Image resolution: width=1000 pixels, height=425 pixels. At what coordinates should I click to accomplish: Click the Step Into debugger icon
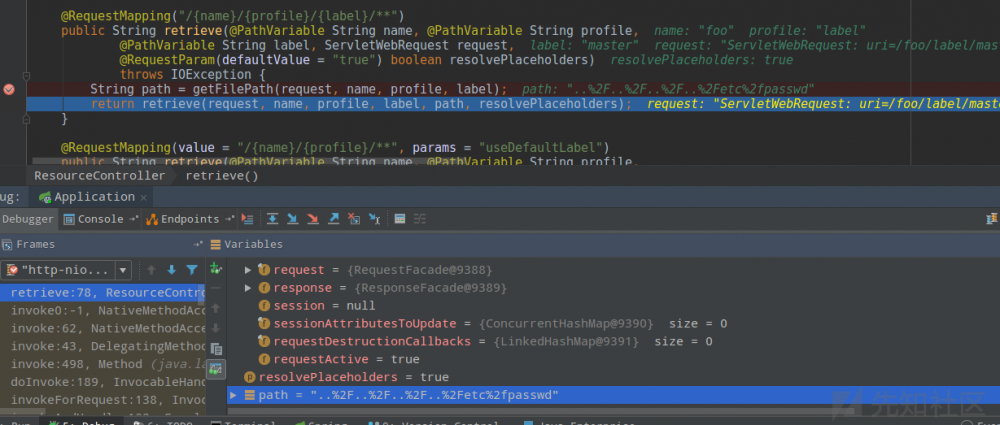click(x=293, y=219)
